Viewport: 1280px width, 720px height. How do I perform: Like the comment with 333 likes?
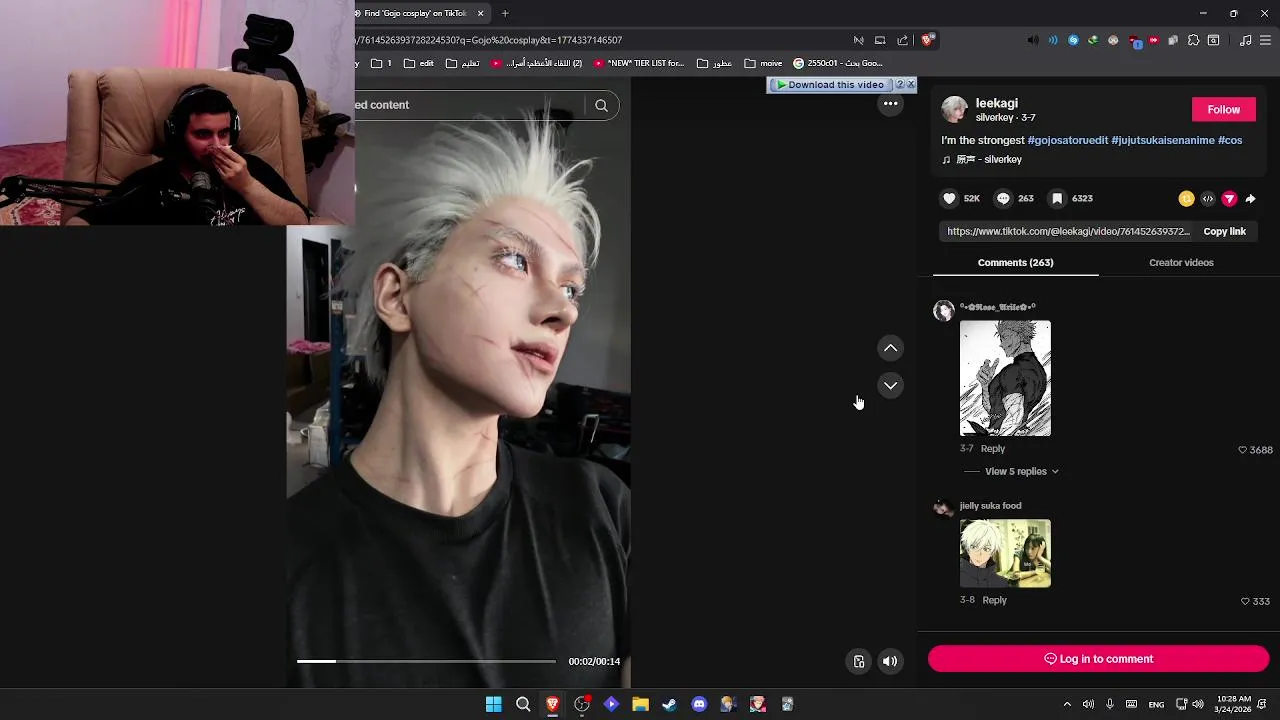tap(1245, 601)
